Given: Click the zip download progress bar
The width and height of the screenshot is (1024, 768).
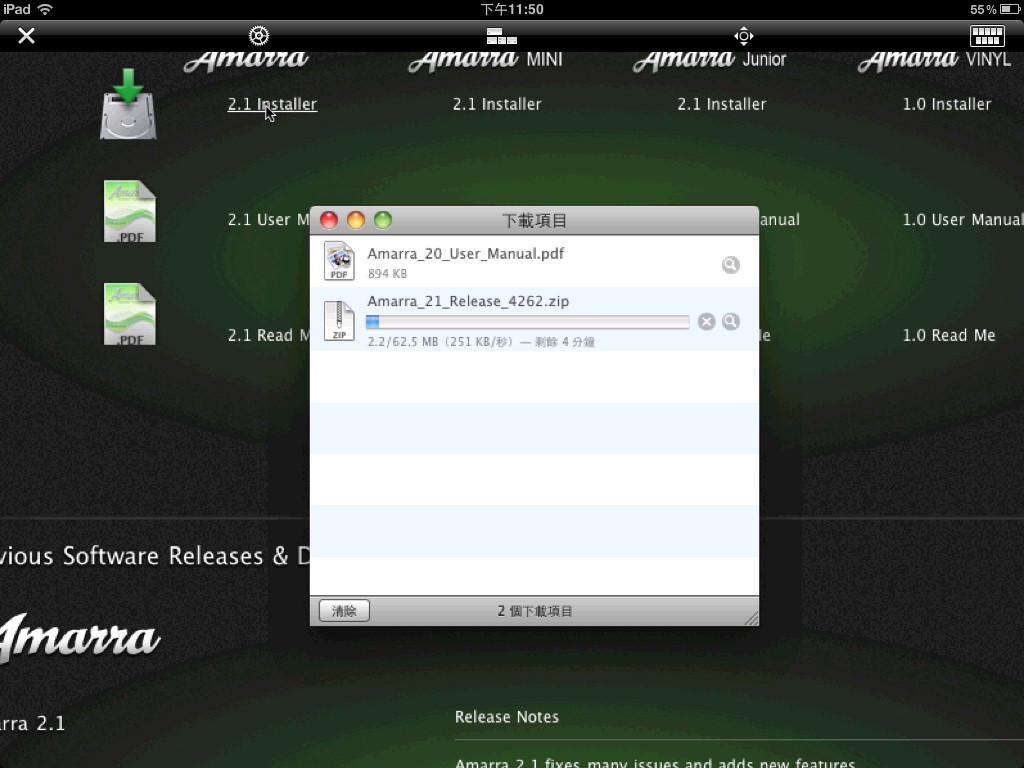Looking at the screenshot, I should 528,321.
